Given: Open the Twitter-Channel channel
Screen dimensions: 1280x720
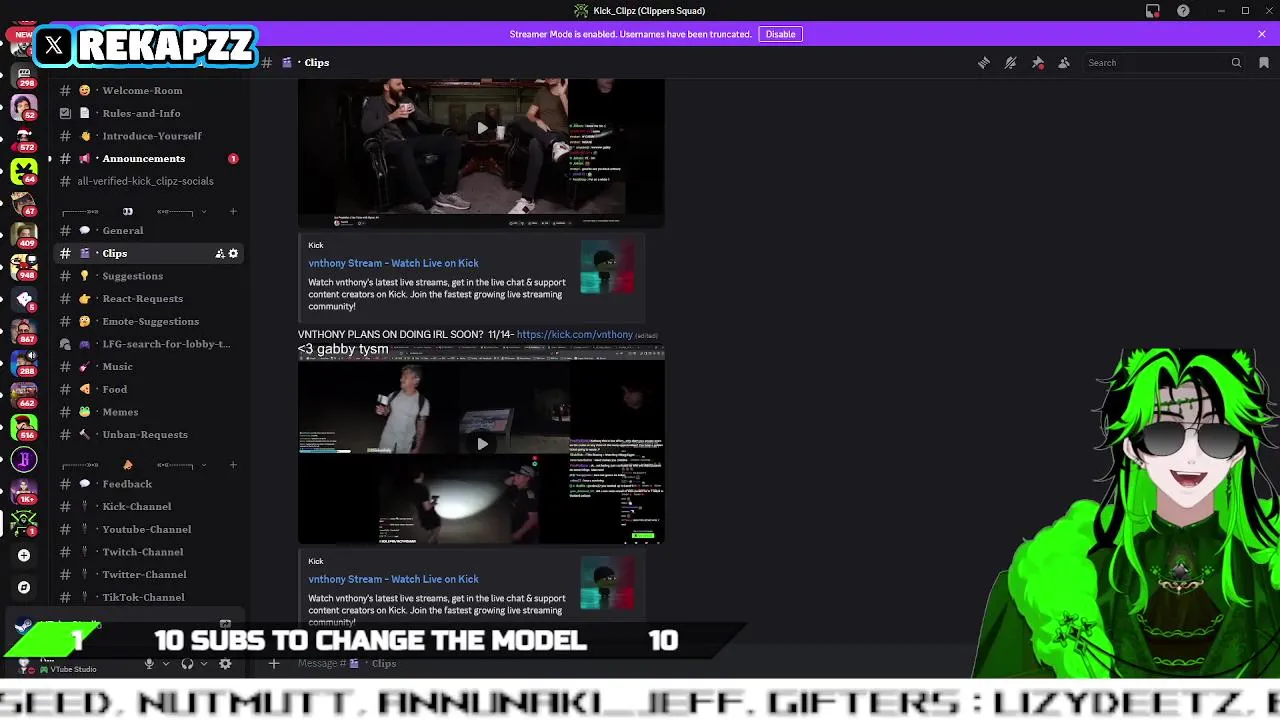Looking at the screenshot, I should pyautogui.click(x=148, y=575).
